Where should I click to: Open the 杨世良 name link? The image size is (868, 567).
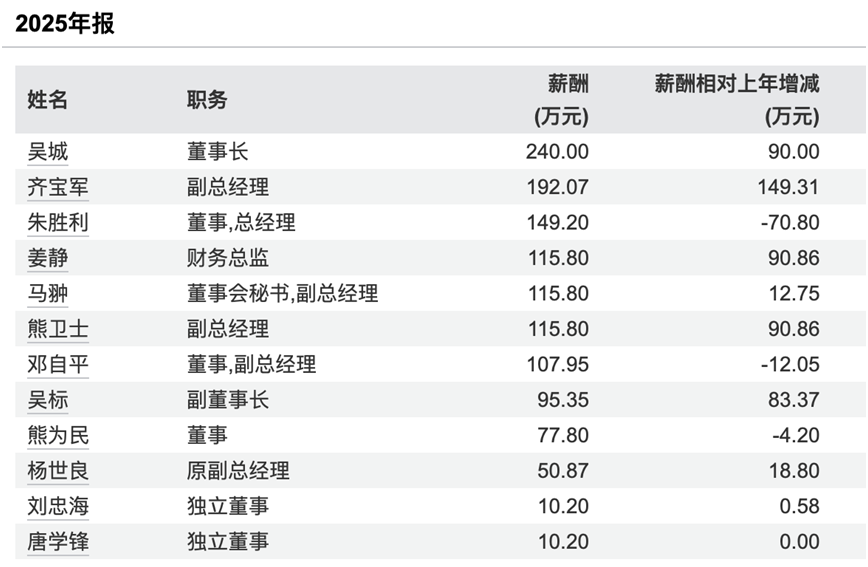pos(58,471)
